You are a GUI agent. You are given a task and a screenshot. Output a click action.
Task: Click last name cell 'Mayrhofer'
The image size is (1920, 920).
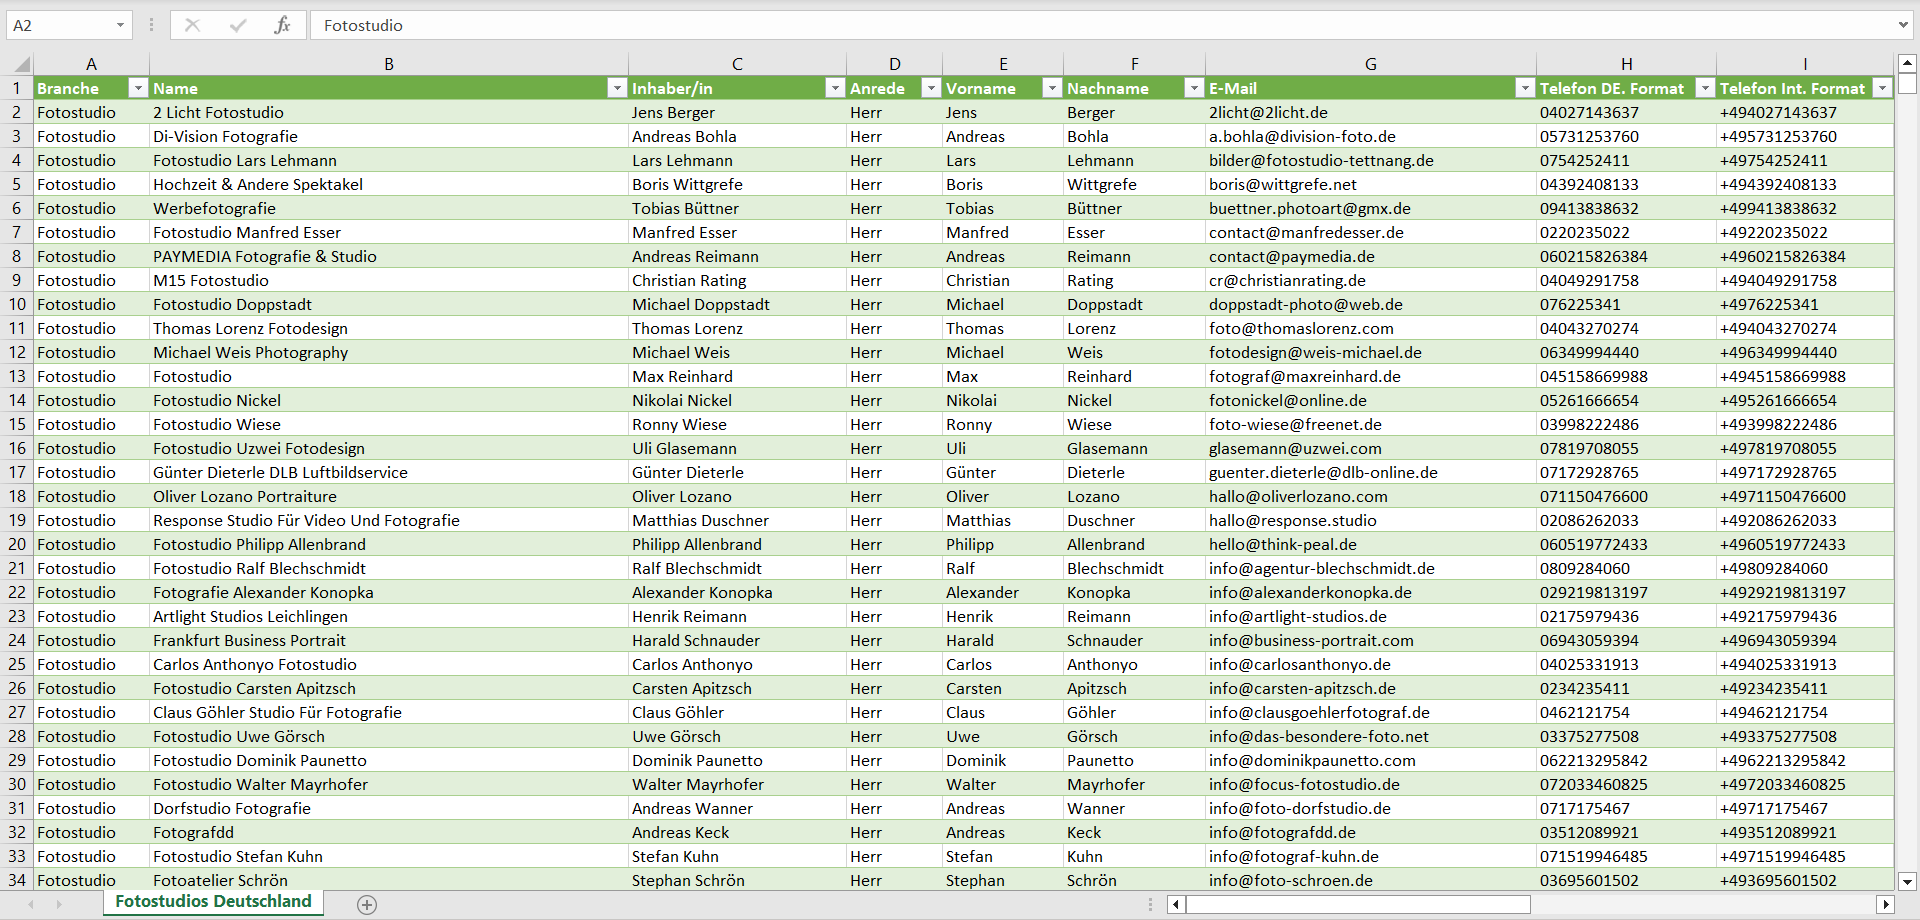click(1134, 784)
